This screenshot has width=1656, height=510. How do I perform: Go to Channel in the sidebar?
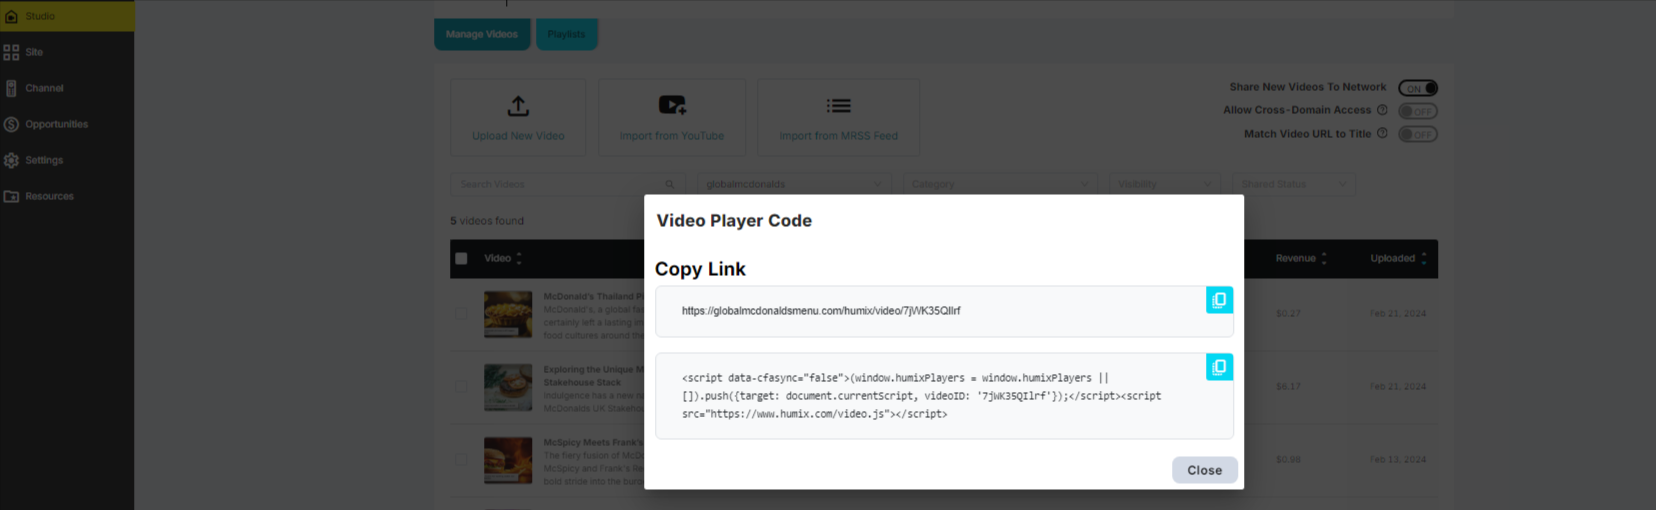point(44,88)
